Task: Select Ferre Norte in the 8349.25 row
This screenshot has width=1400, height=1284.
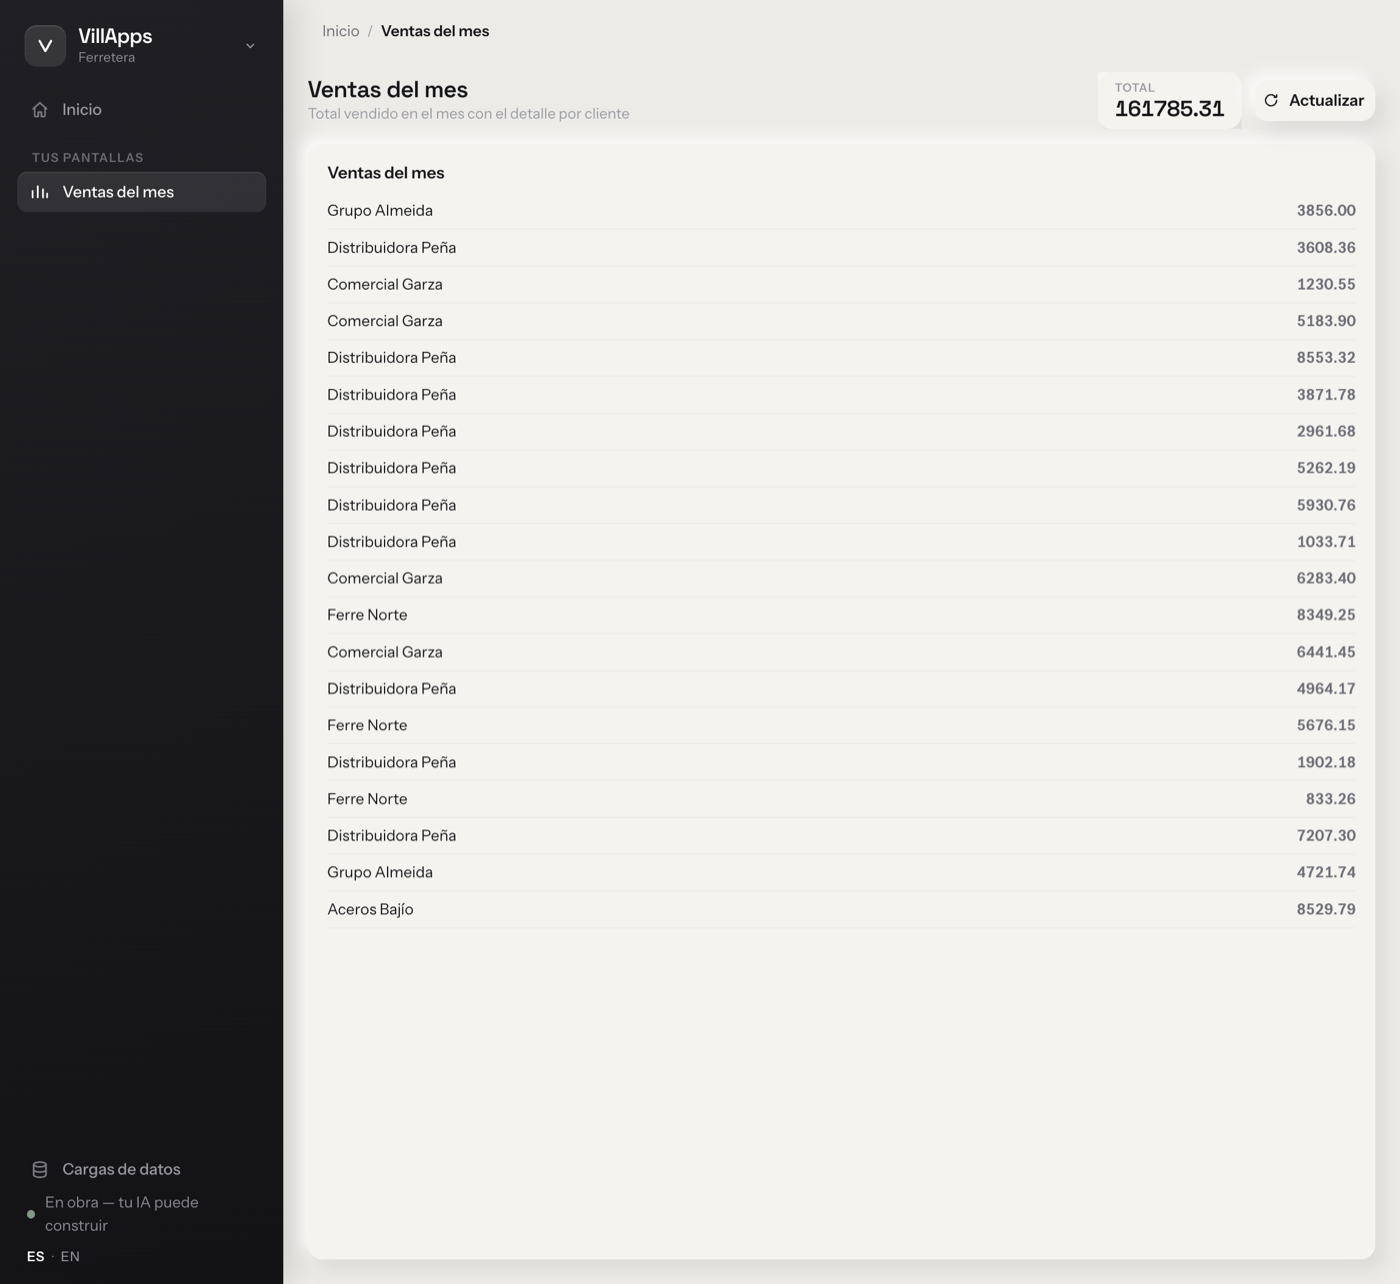Action: click(367, 615)
